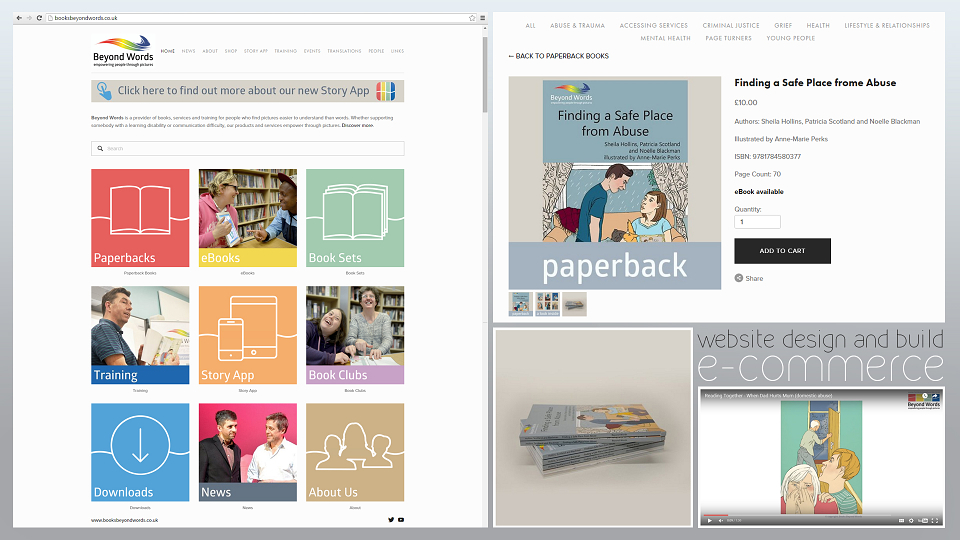960x540 pixels.
Task: Click the search magnifier icon
Action: 100,148
